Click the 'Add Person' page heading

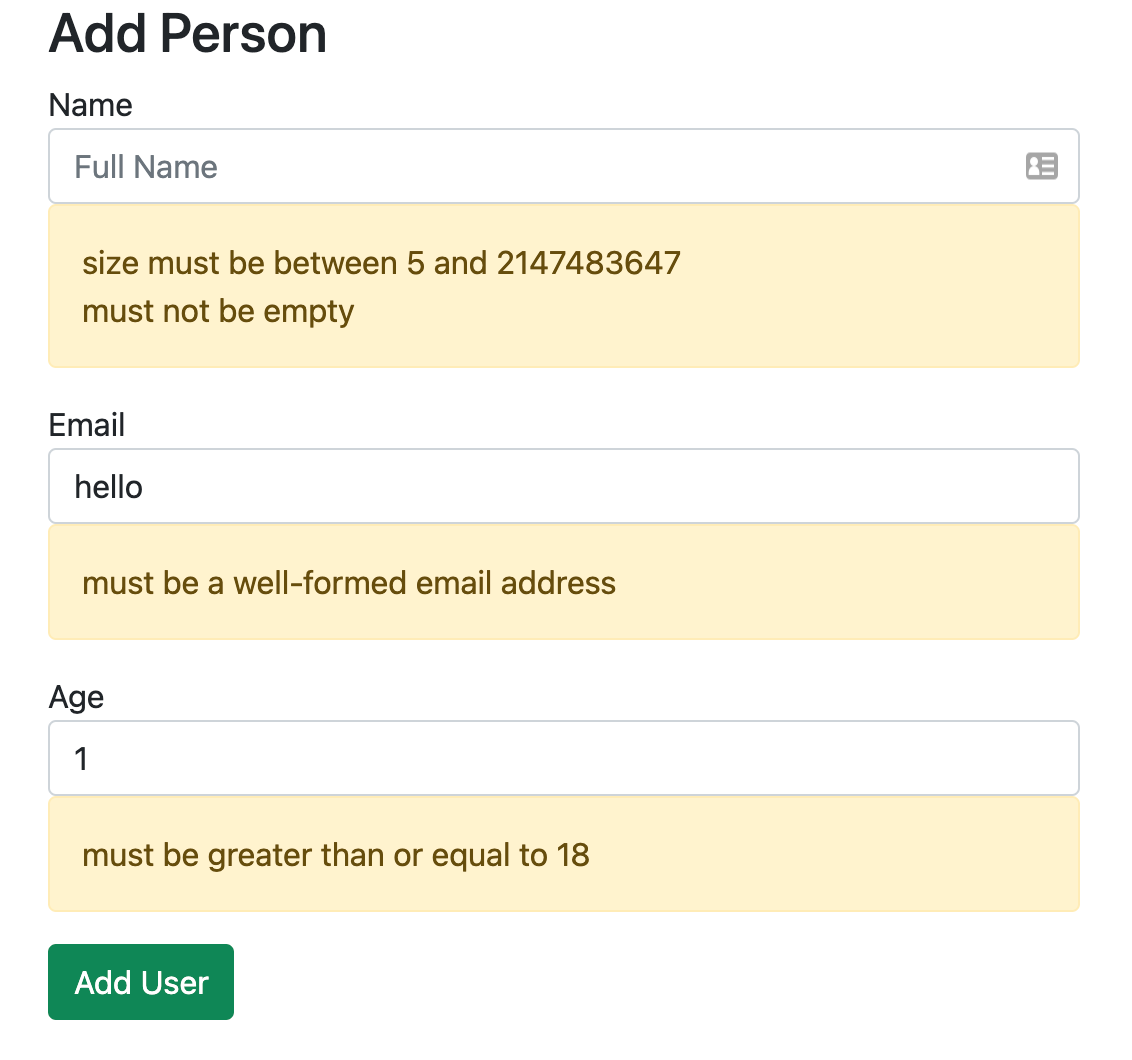click(x=186, y=34)
